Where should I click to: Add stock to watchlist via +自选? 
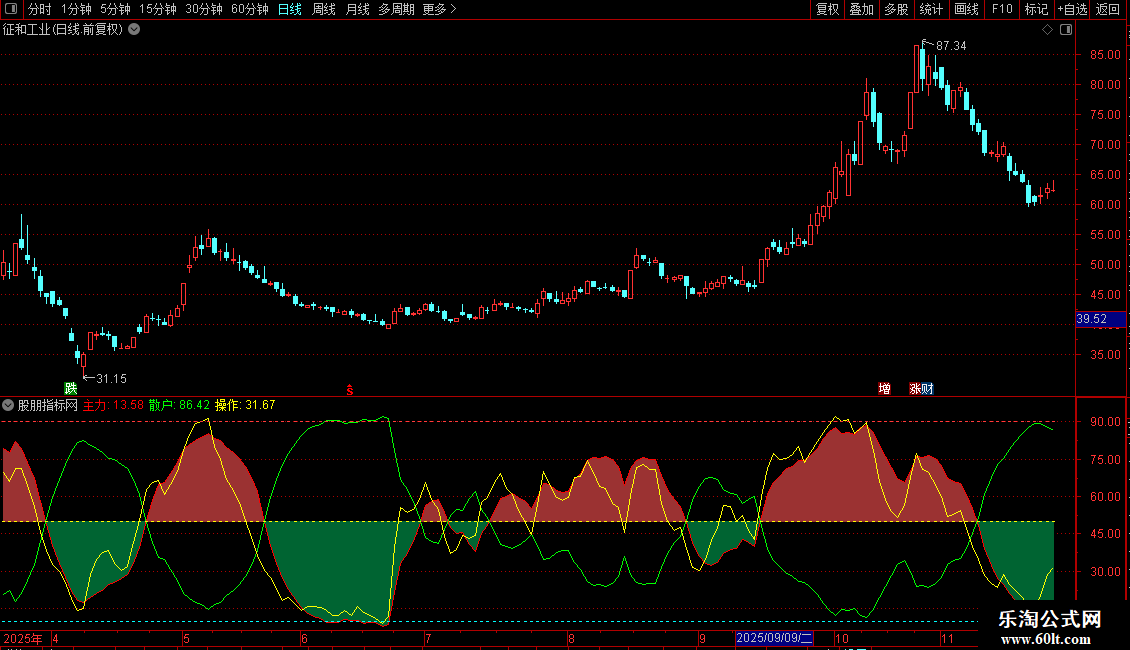[x=1072, y=9]
